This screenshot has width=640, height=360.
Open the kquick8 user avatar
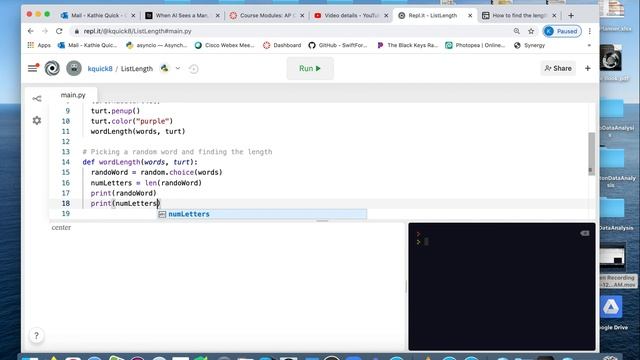click(x=74, y=68)
